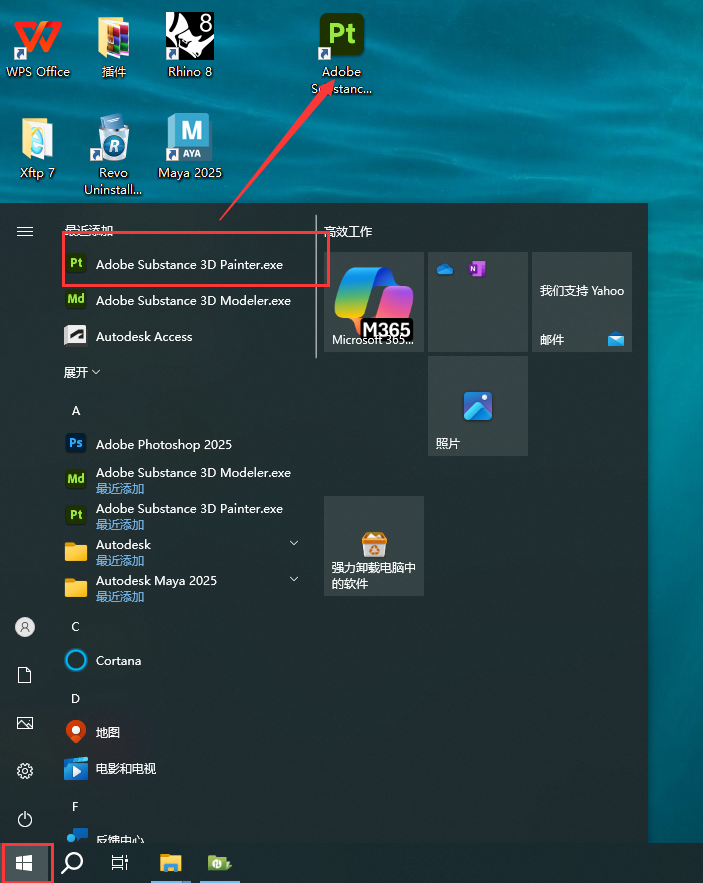Open the 照片 photos tile
The width and height of the screenshot is (703, 883).
478,406
